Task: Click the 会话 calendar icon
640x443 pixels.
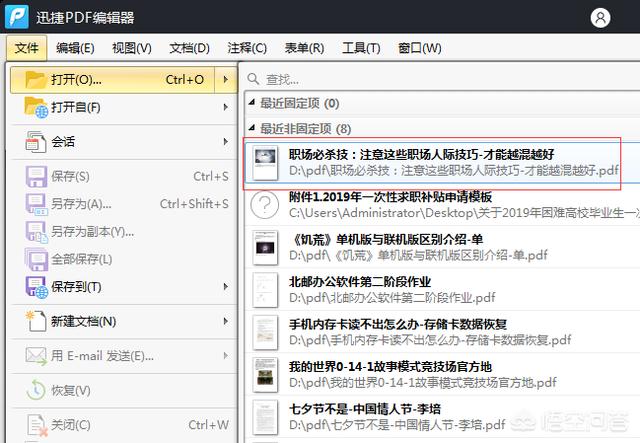Action: 36,142
